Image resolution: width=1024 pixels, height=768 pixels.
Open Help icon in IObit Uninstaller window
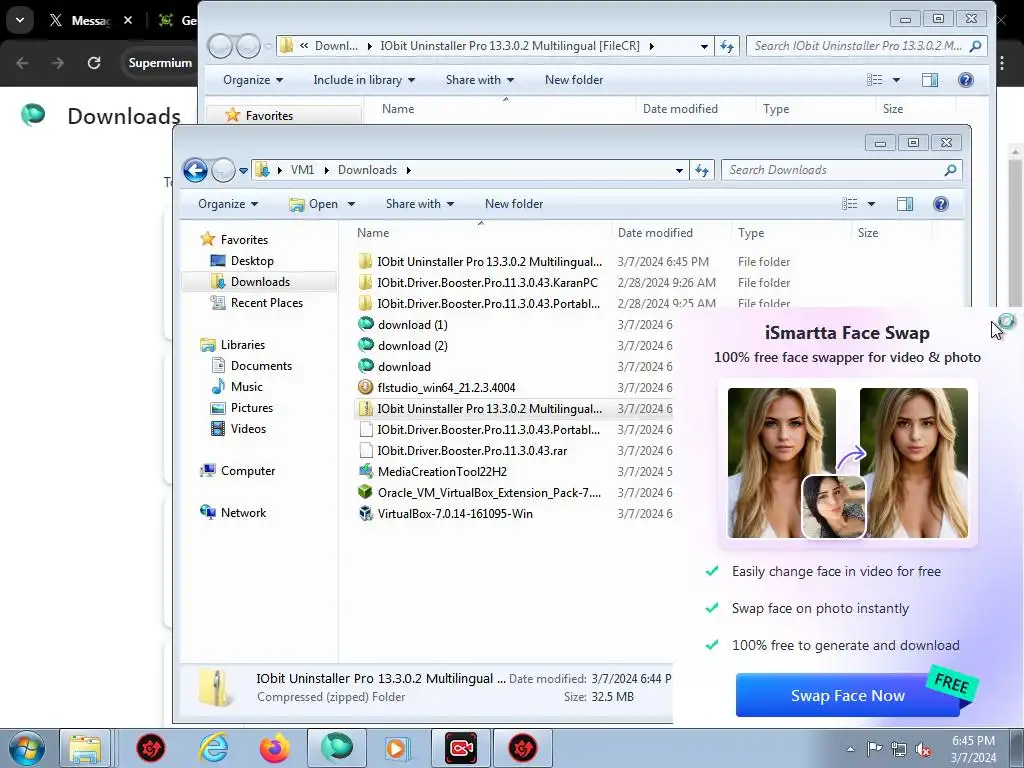coord(965,80)
